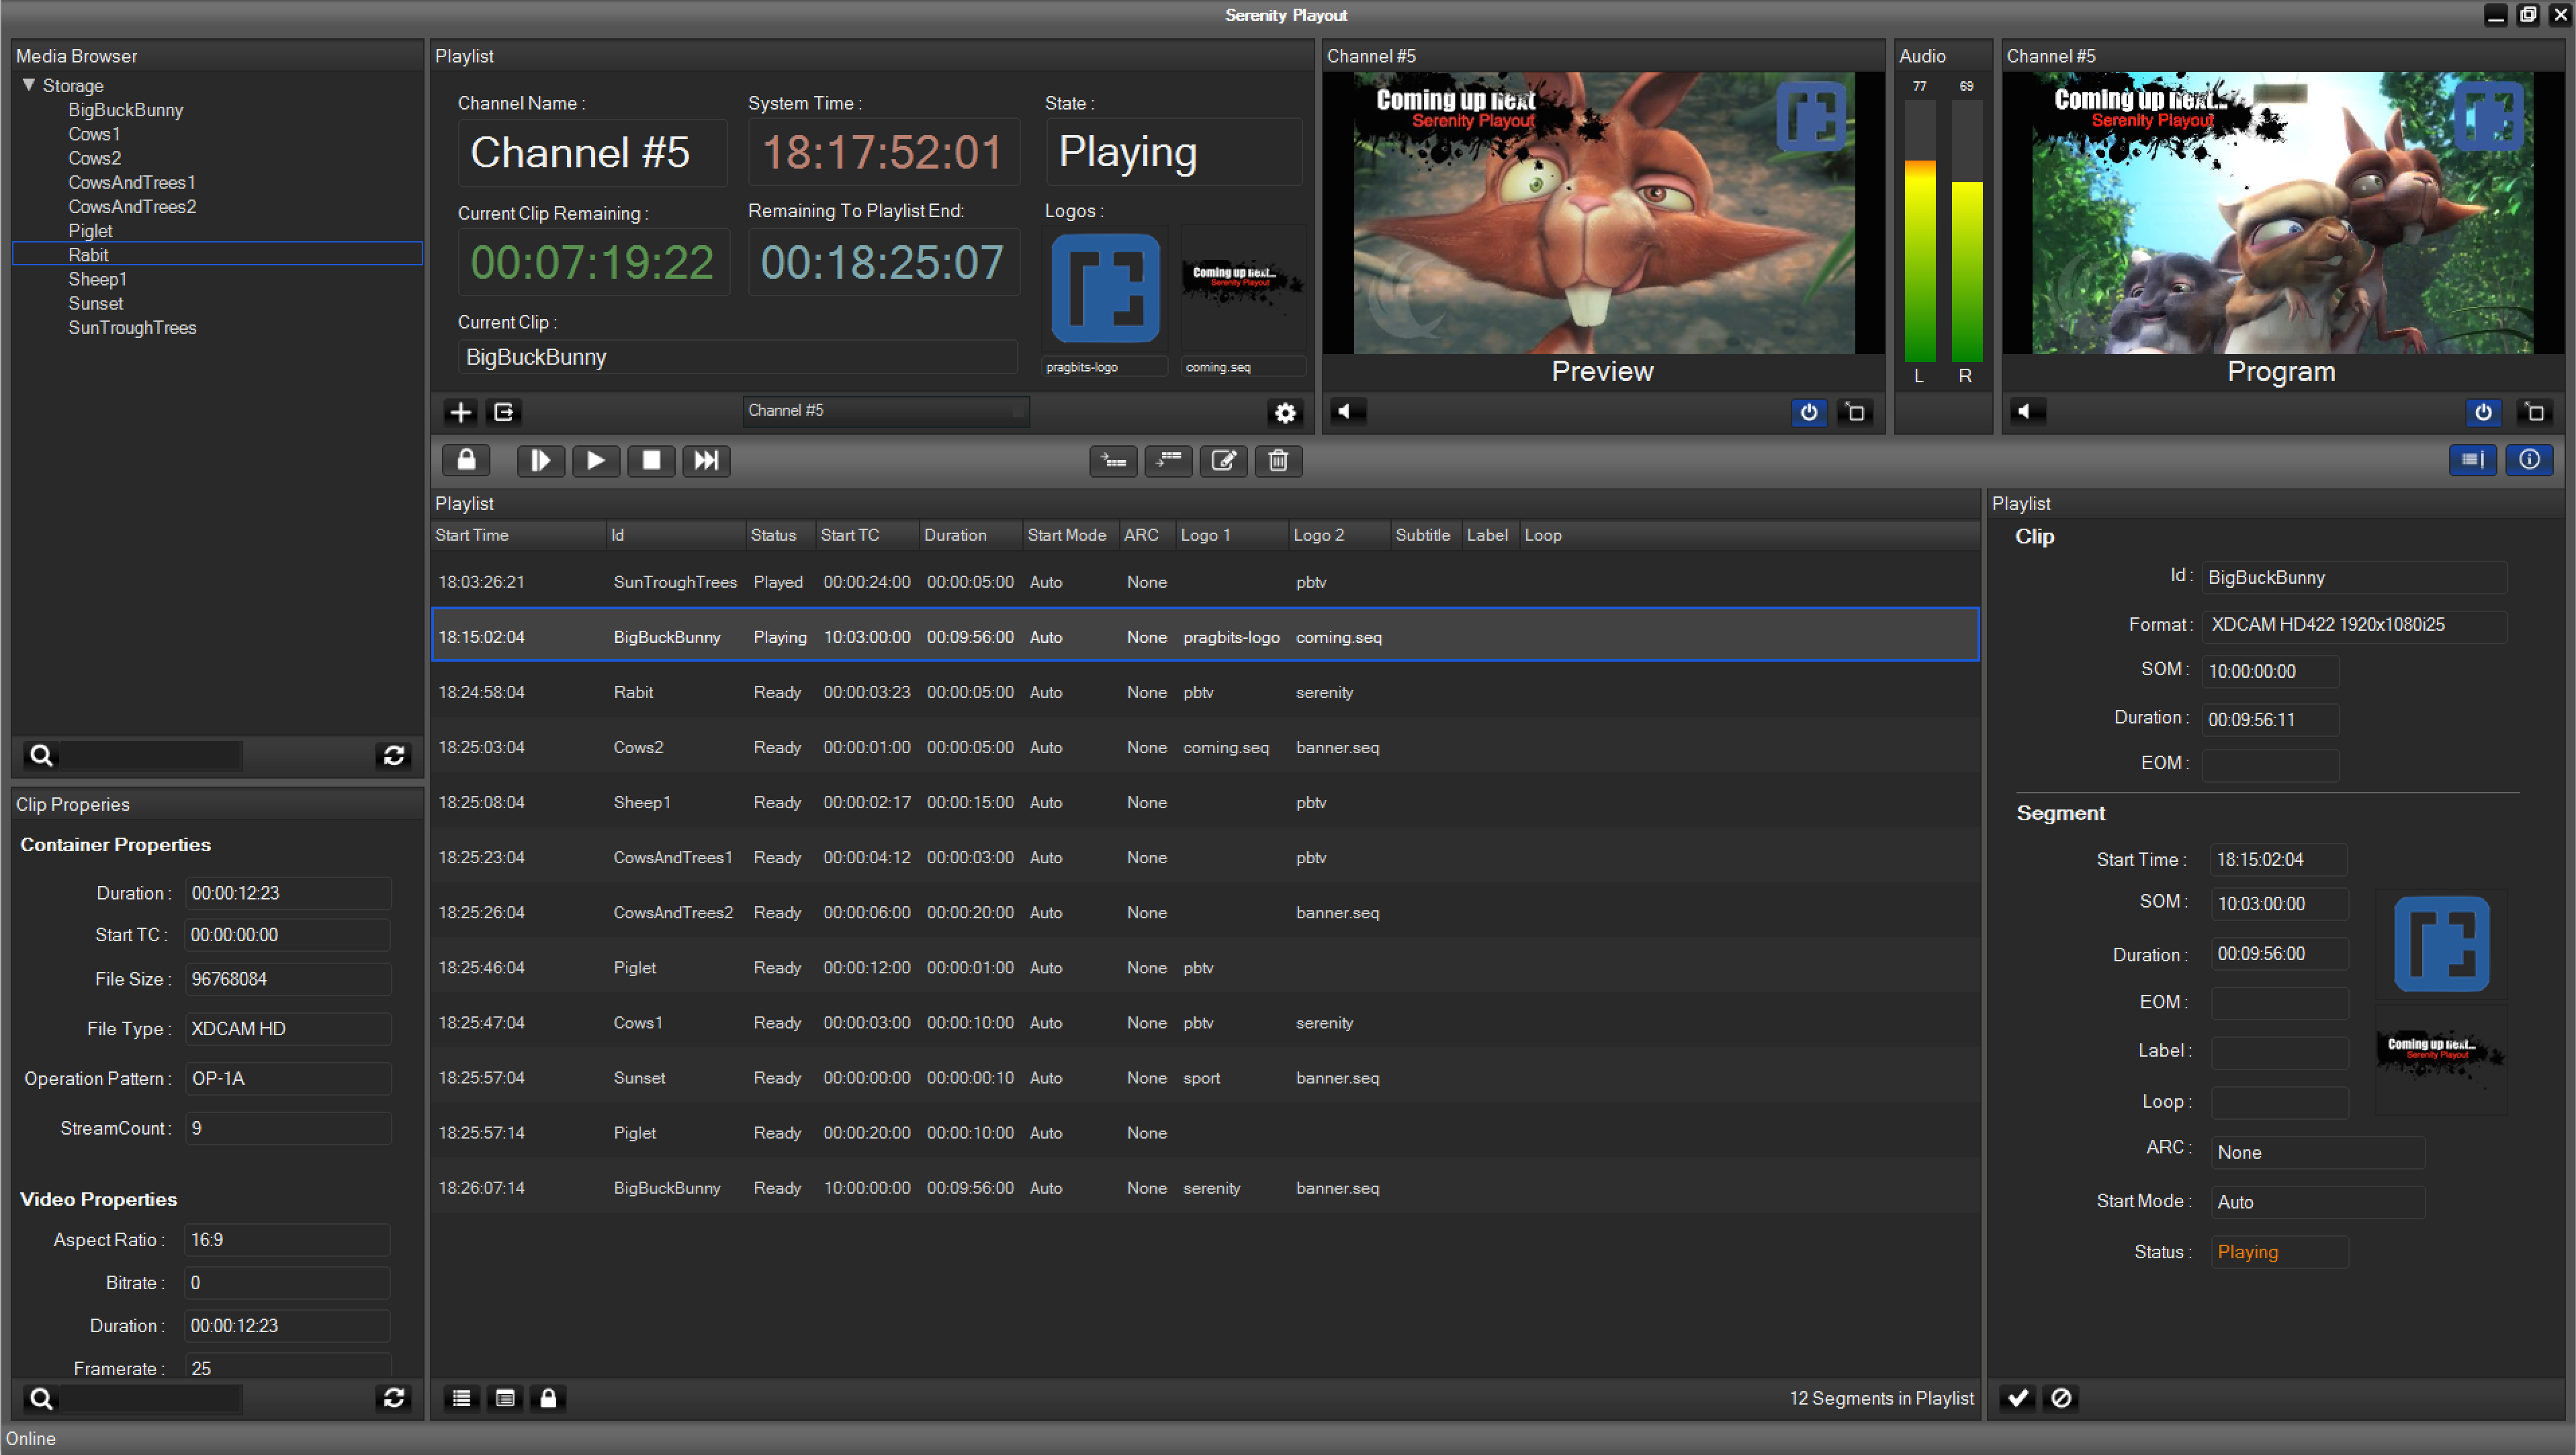
Task: Collapse the Storage tree node
Action: pyautogui.click(x=29, y=85)
